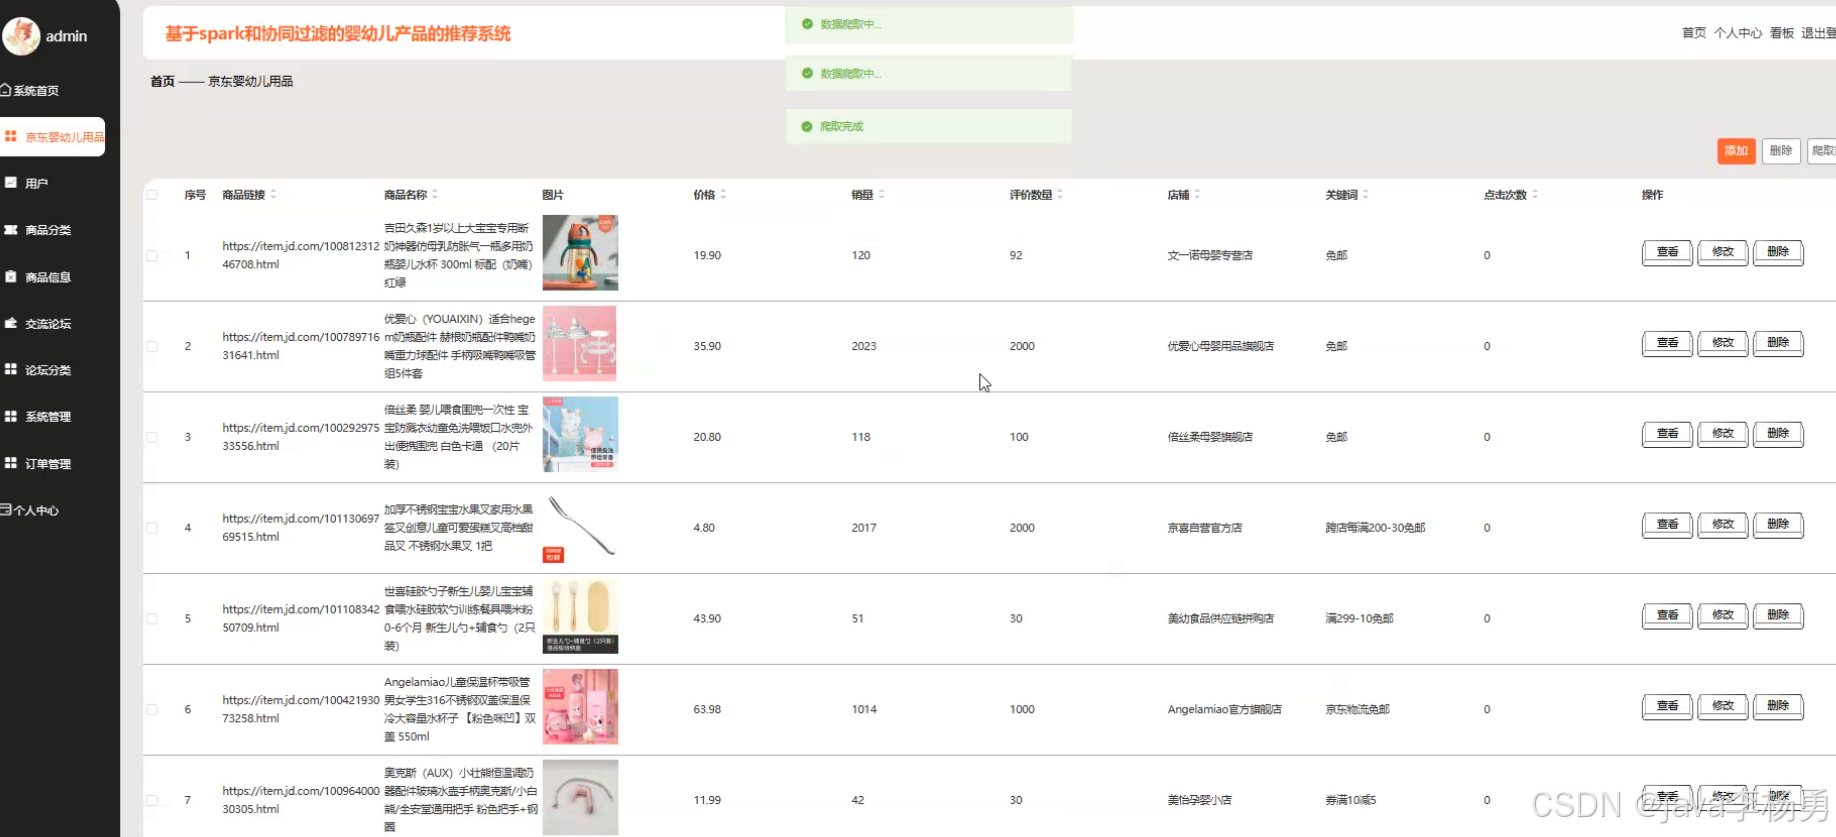Click keyword 跨店每满200-30免邮

pyautogui.click(x=1375, y=528)
